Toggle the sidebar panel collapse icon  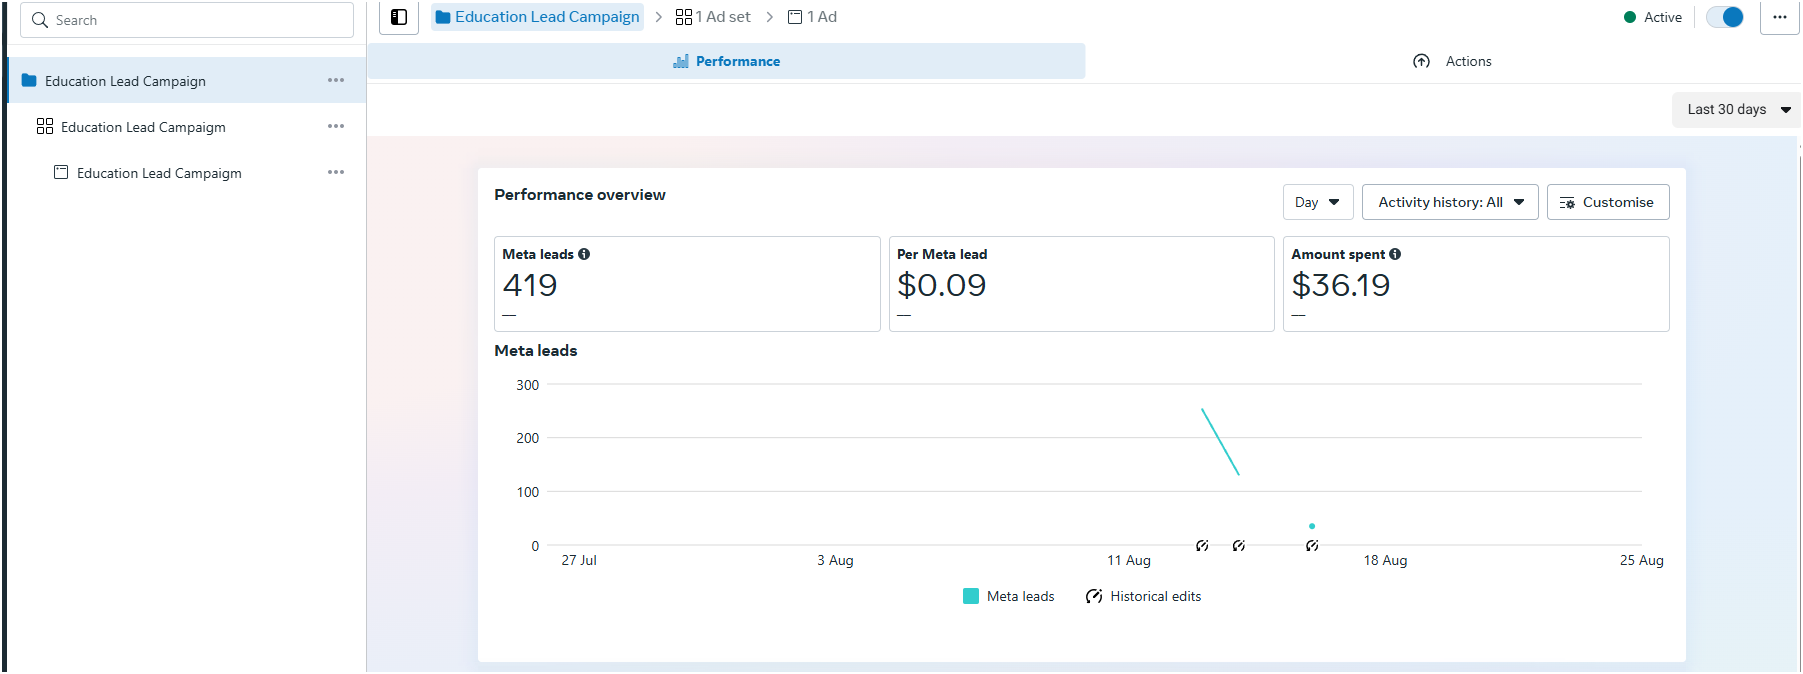point(399,17)
